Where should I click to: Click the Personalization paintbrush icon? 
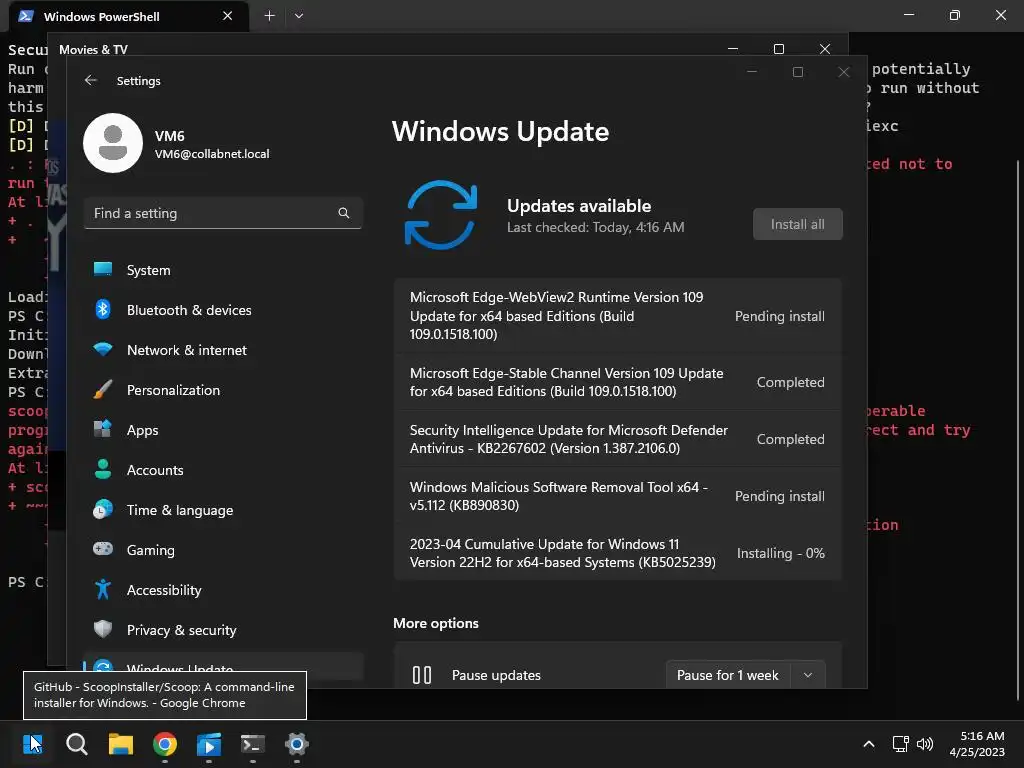[x=103, y=390]
